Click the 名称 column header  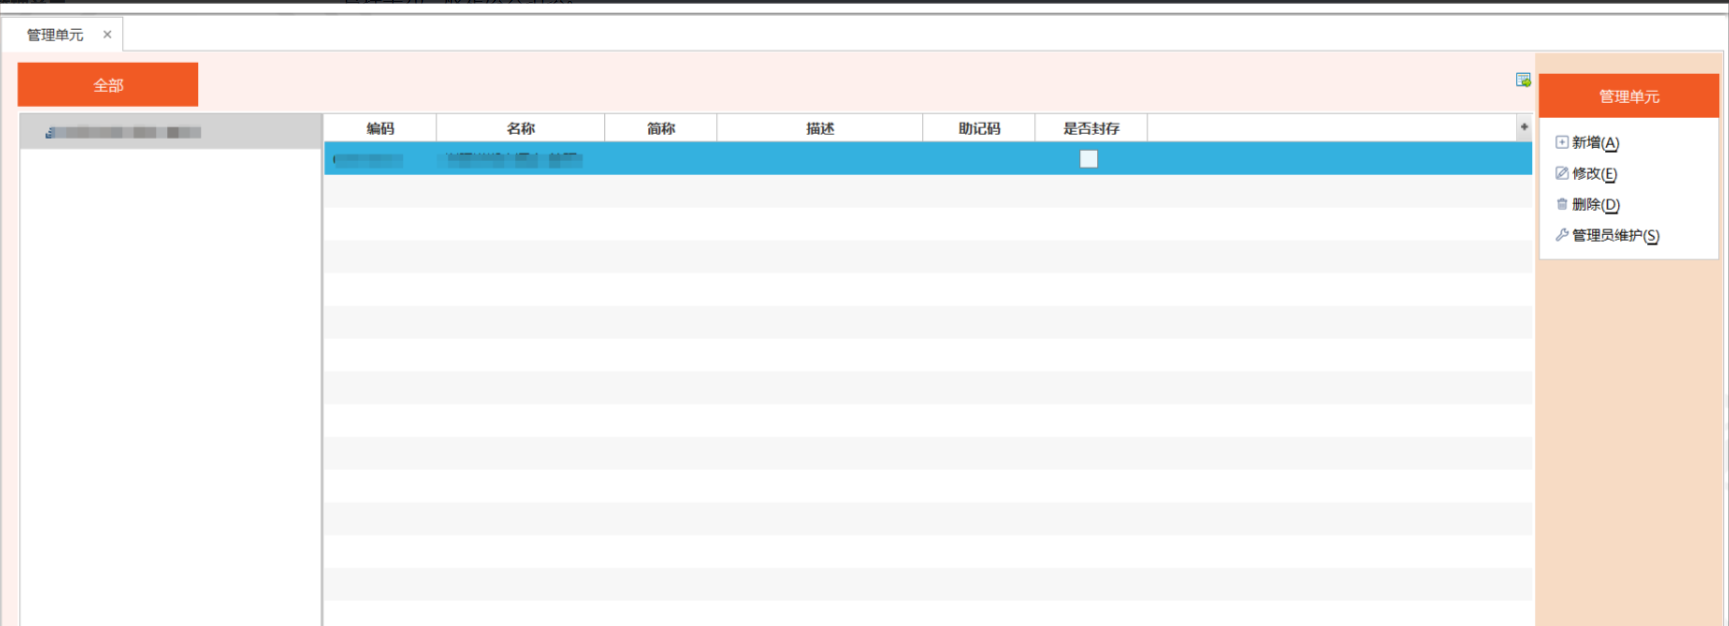[520, 128]
